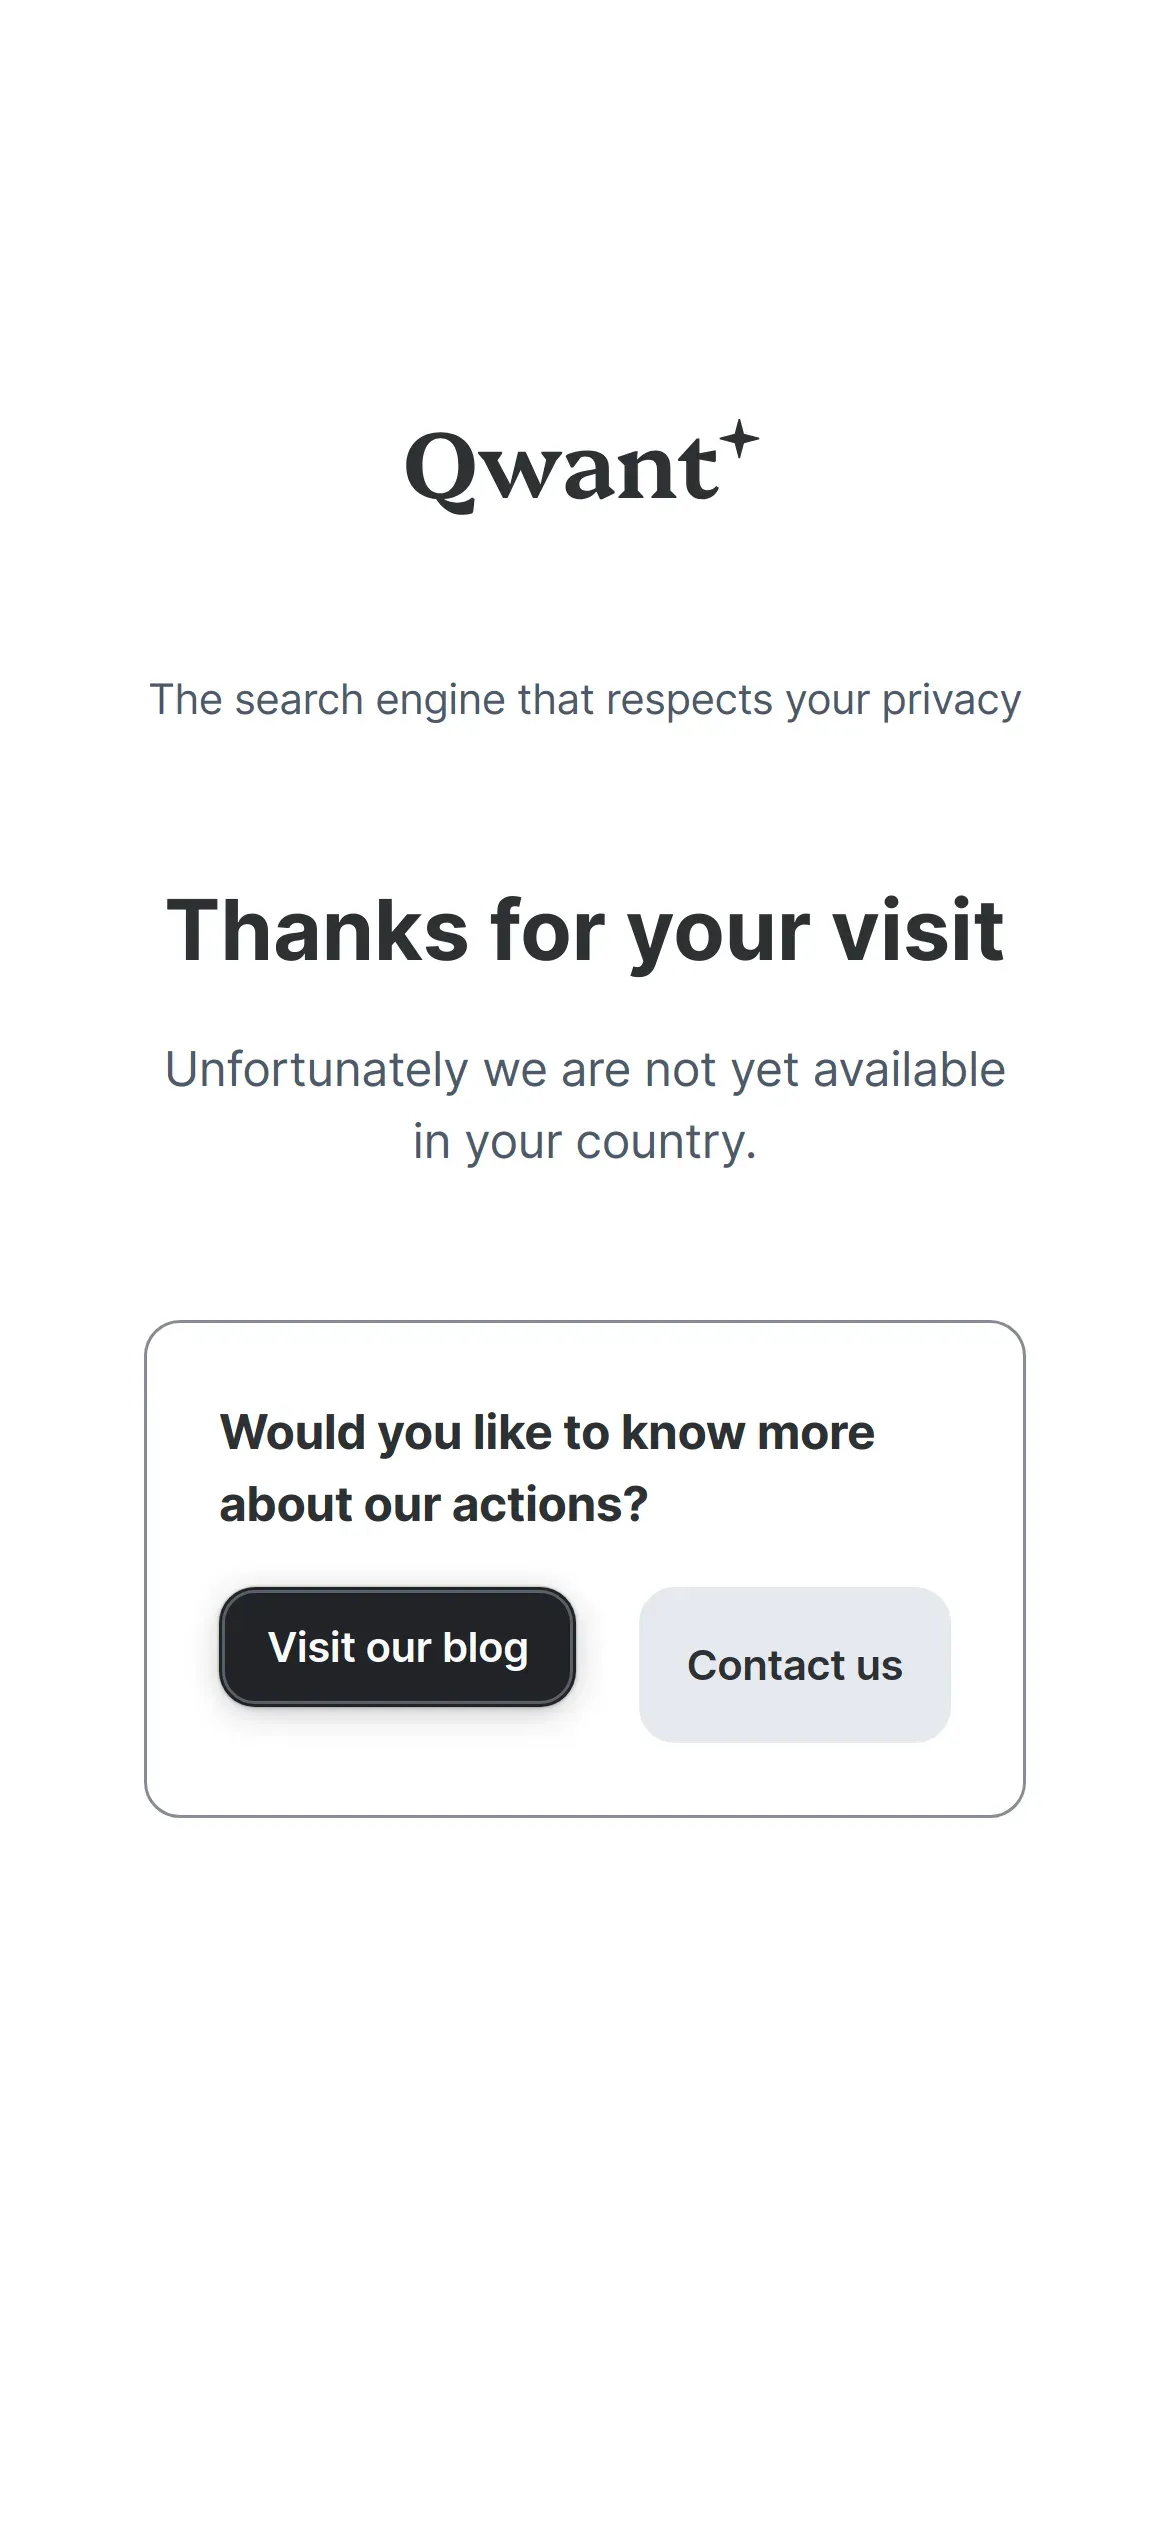The image size is (1170, 2532).
Task: Click the word "blog" on the dark button
Action: [485, 1648]
